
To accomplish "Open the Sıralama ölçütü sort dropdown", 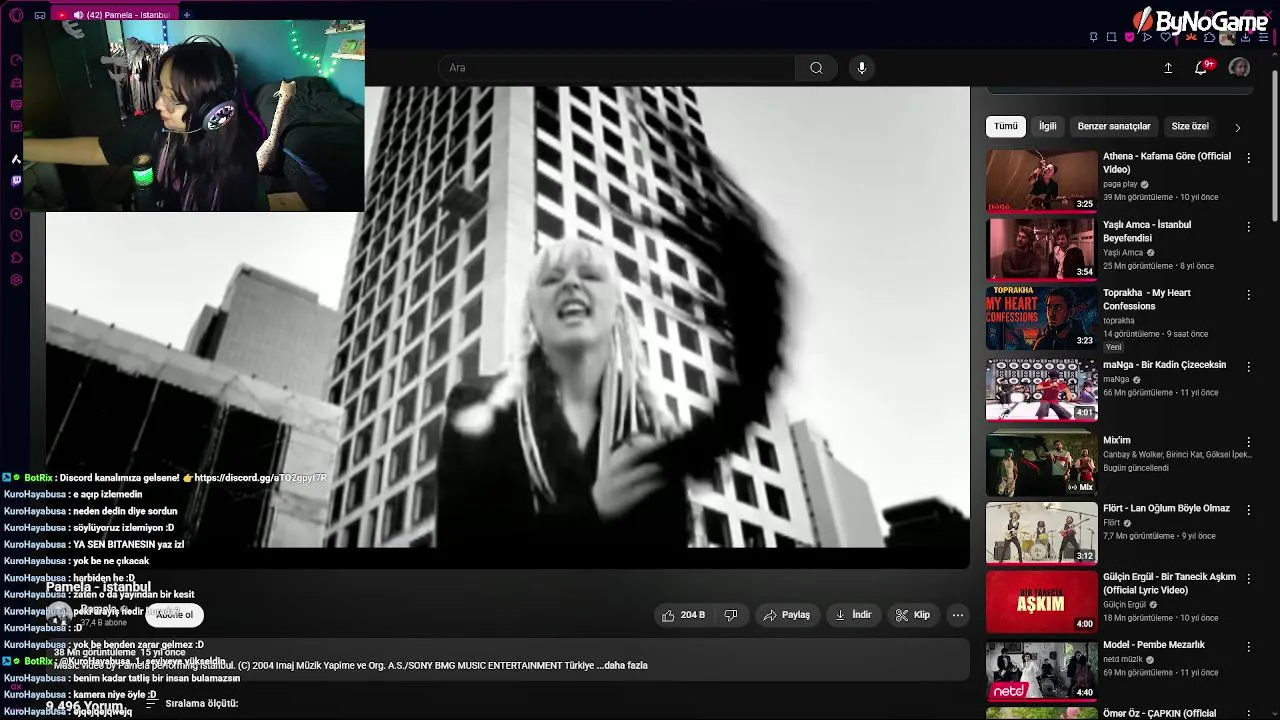I will click(192, 704).
